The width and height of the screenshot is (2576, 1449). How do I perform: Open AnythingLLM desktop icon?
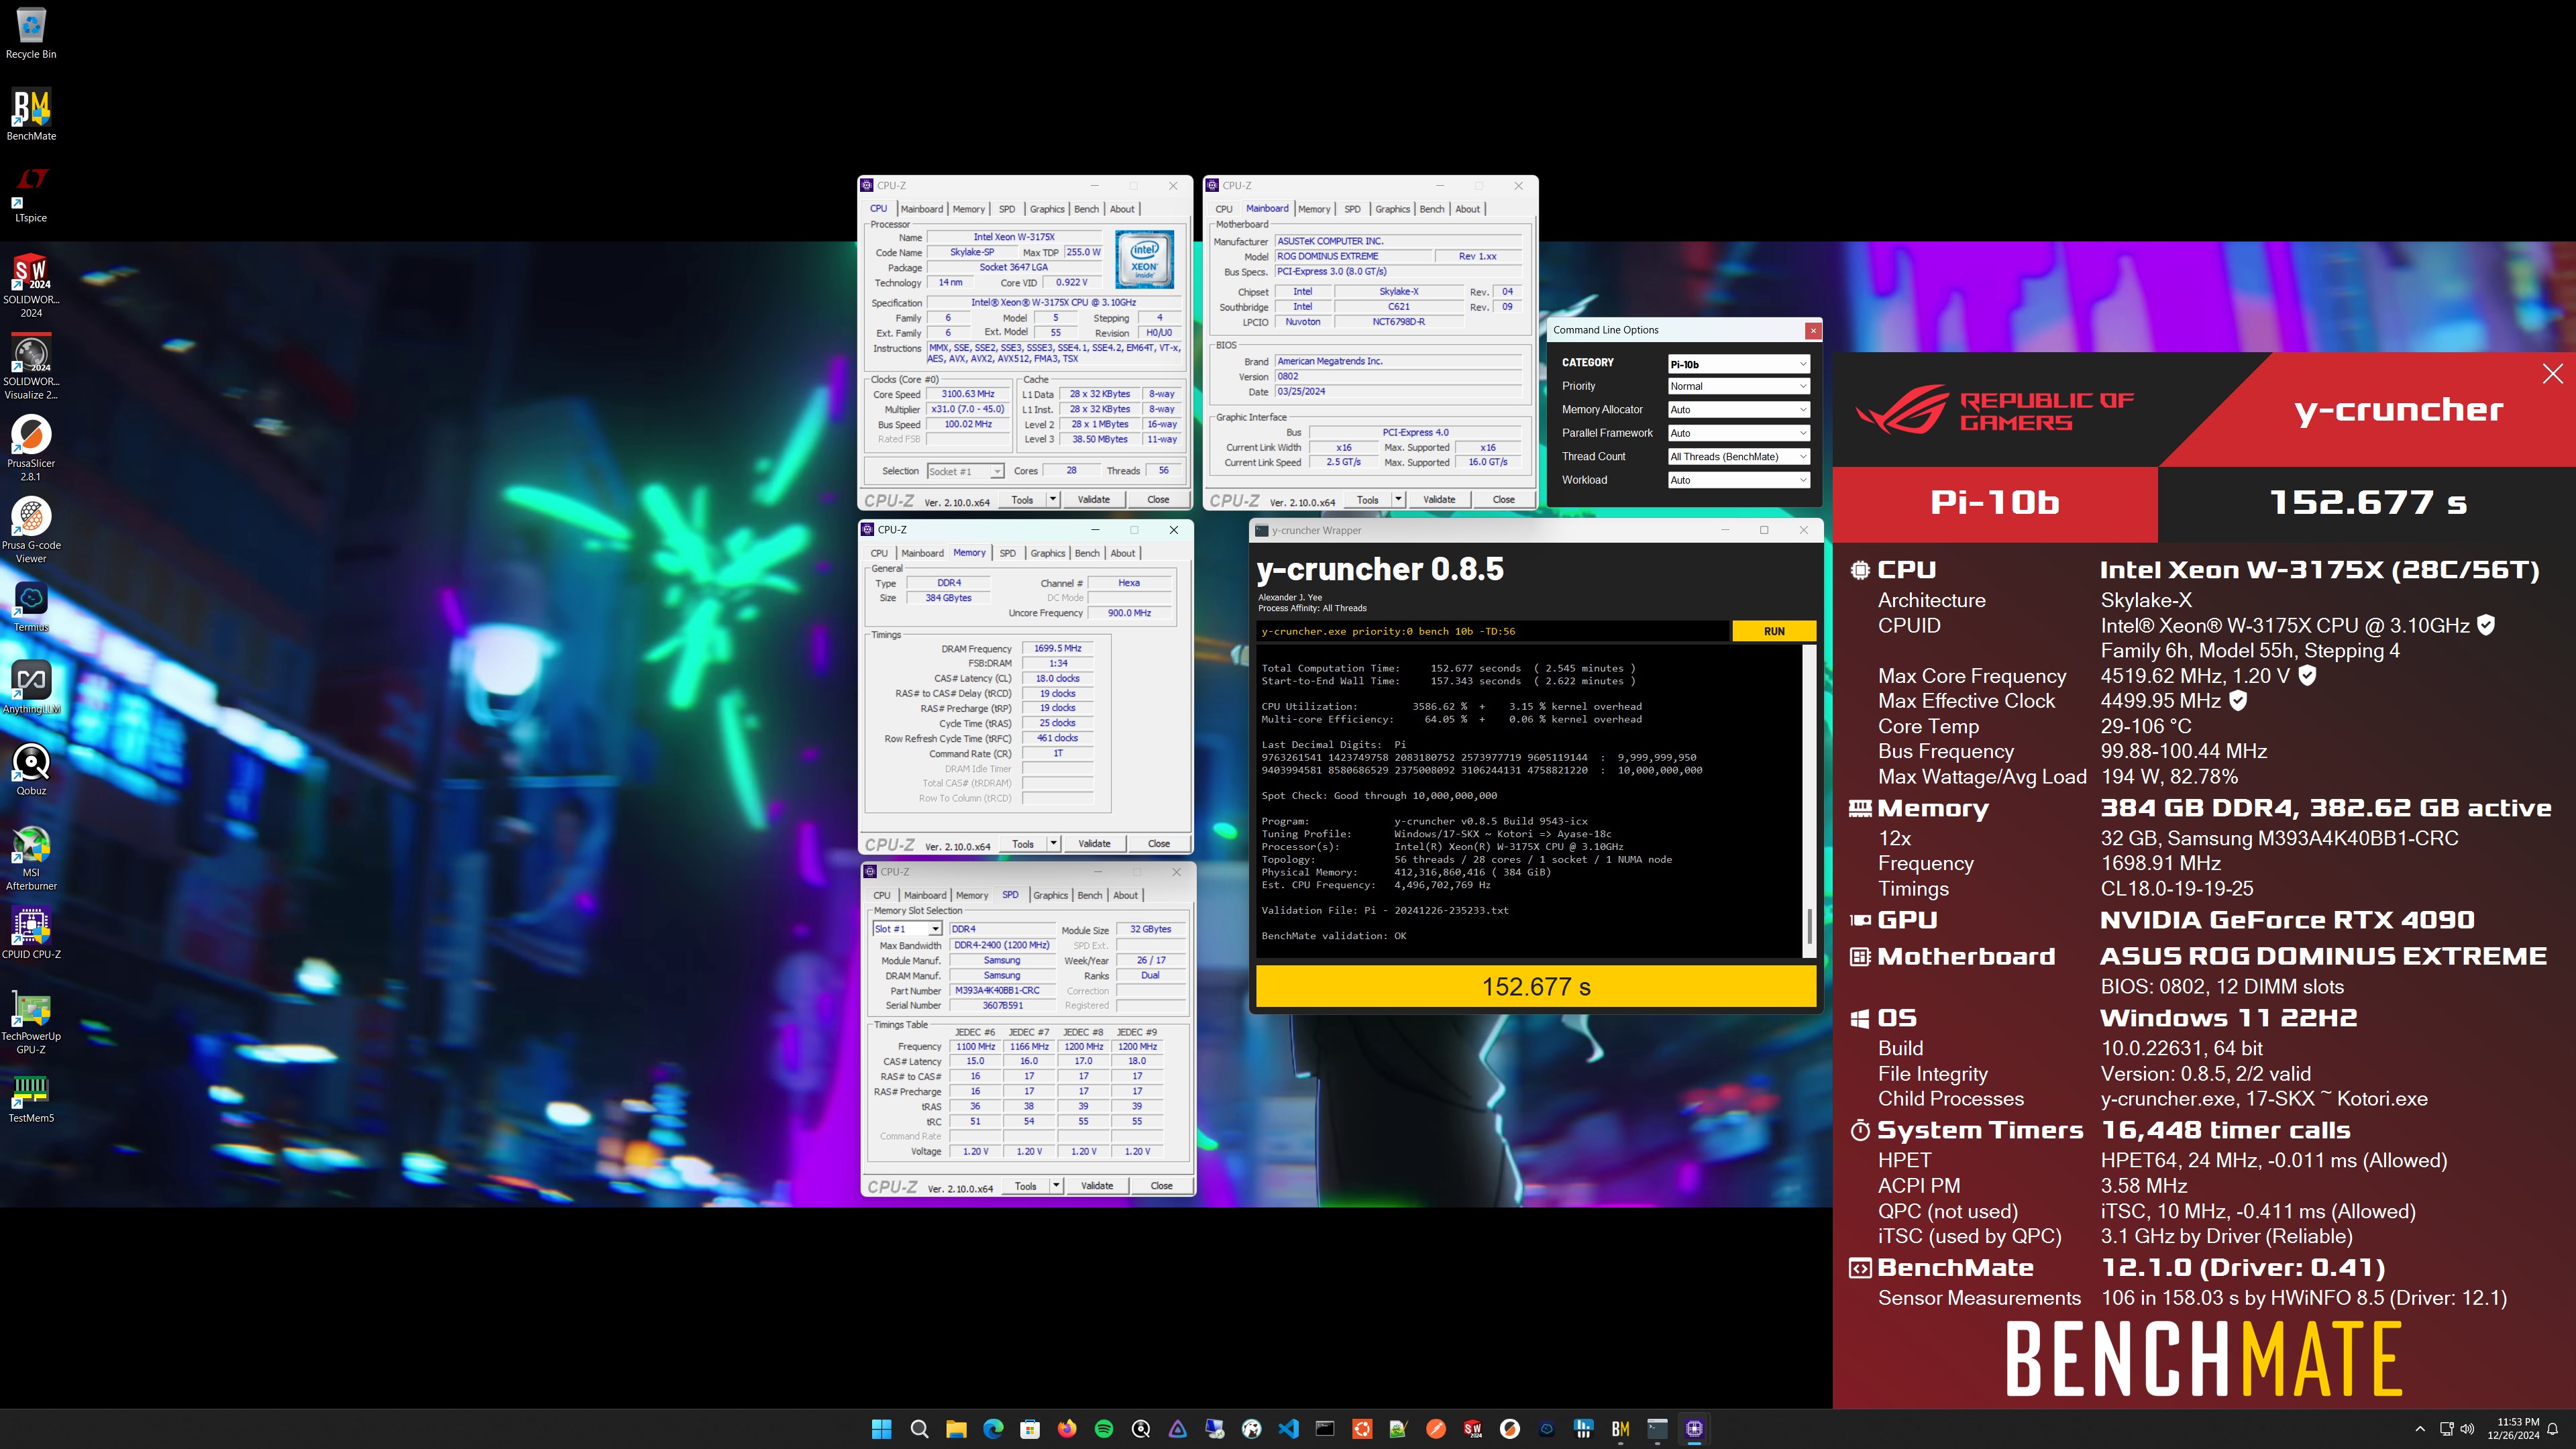point(31,688)
